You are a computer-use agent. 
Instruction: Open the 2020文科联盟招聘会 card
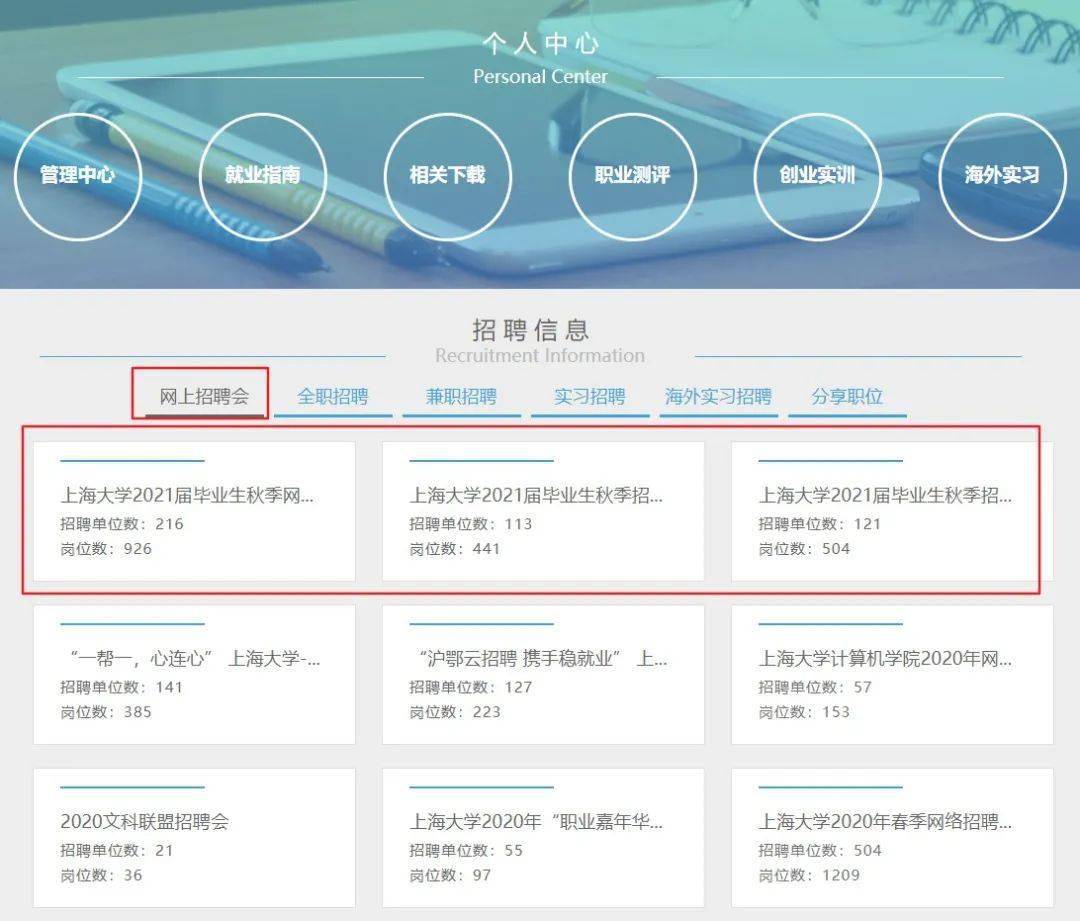(194, 838)
